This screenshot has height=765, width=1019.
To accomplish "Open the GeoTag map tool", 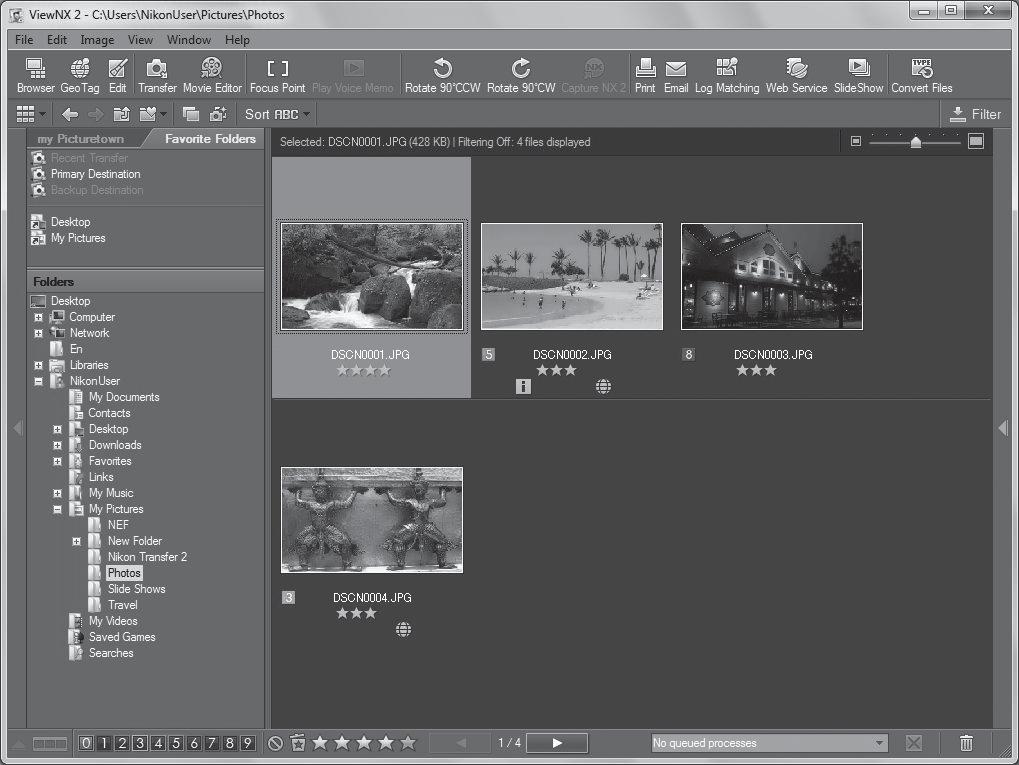I will click(79, 75).
